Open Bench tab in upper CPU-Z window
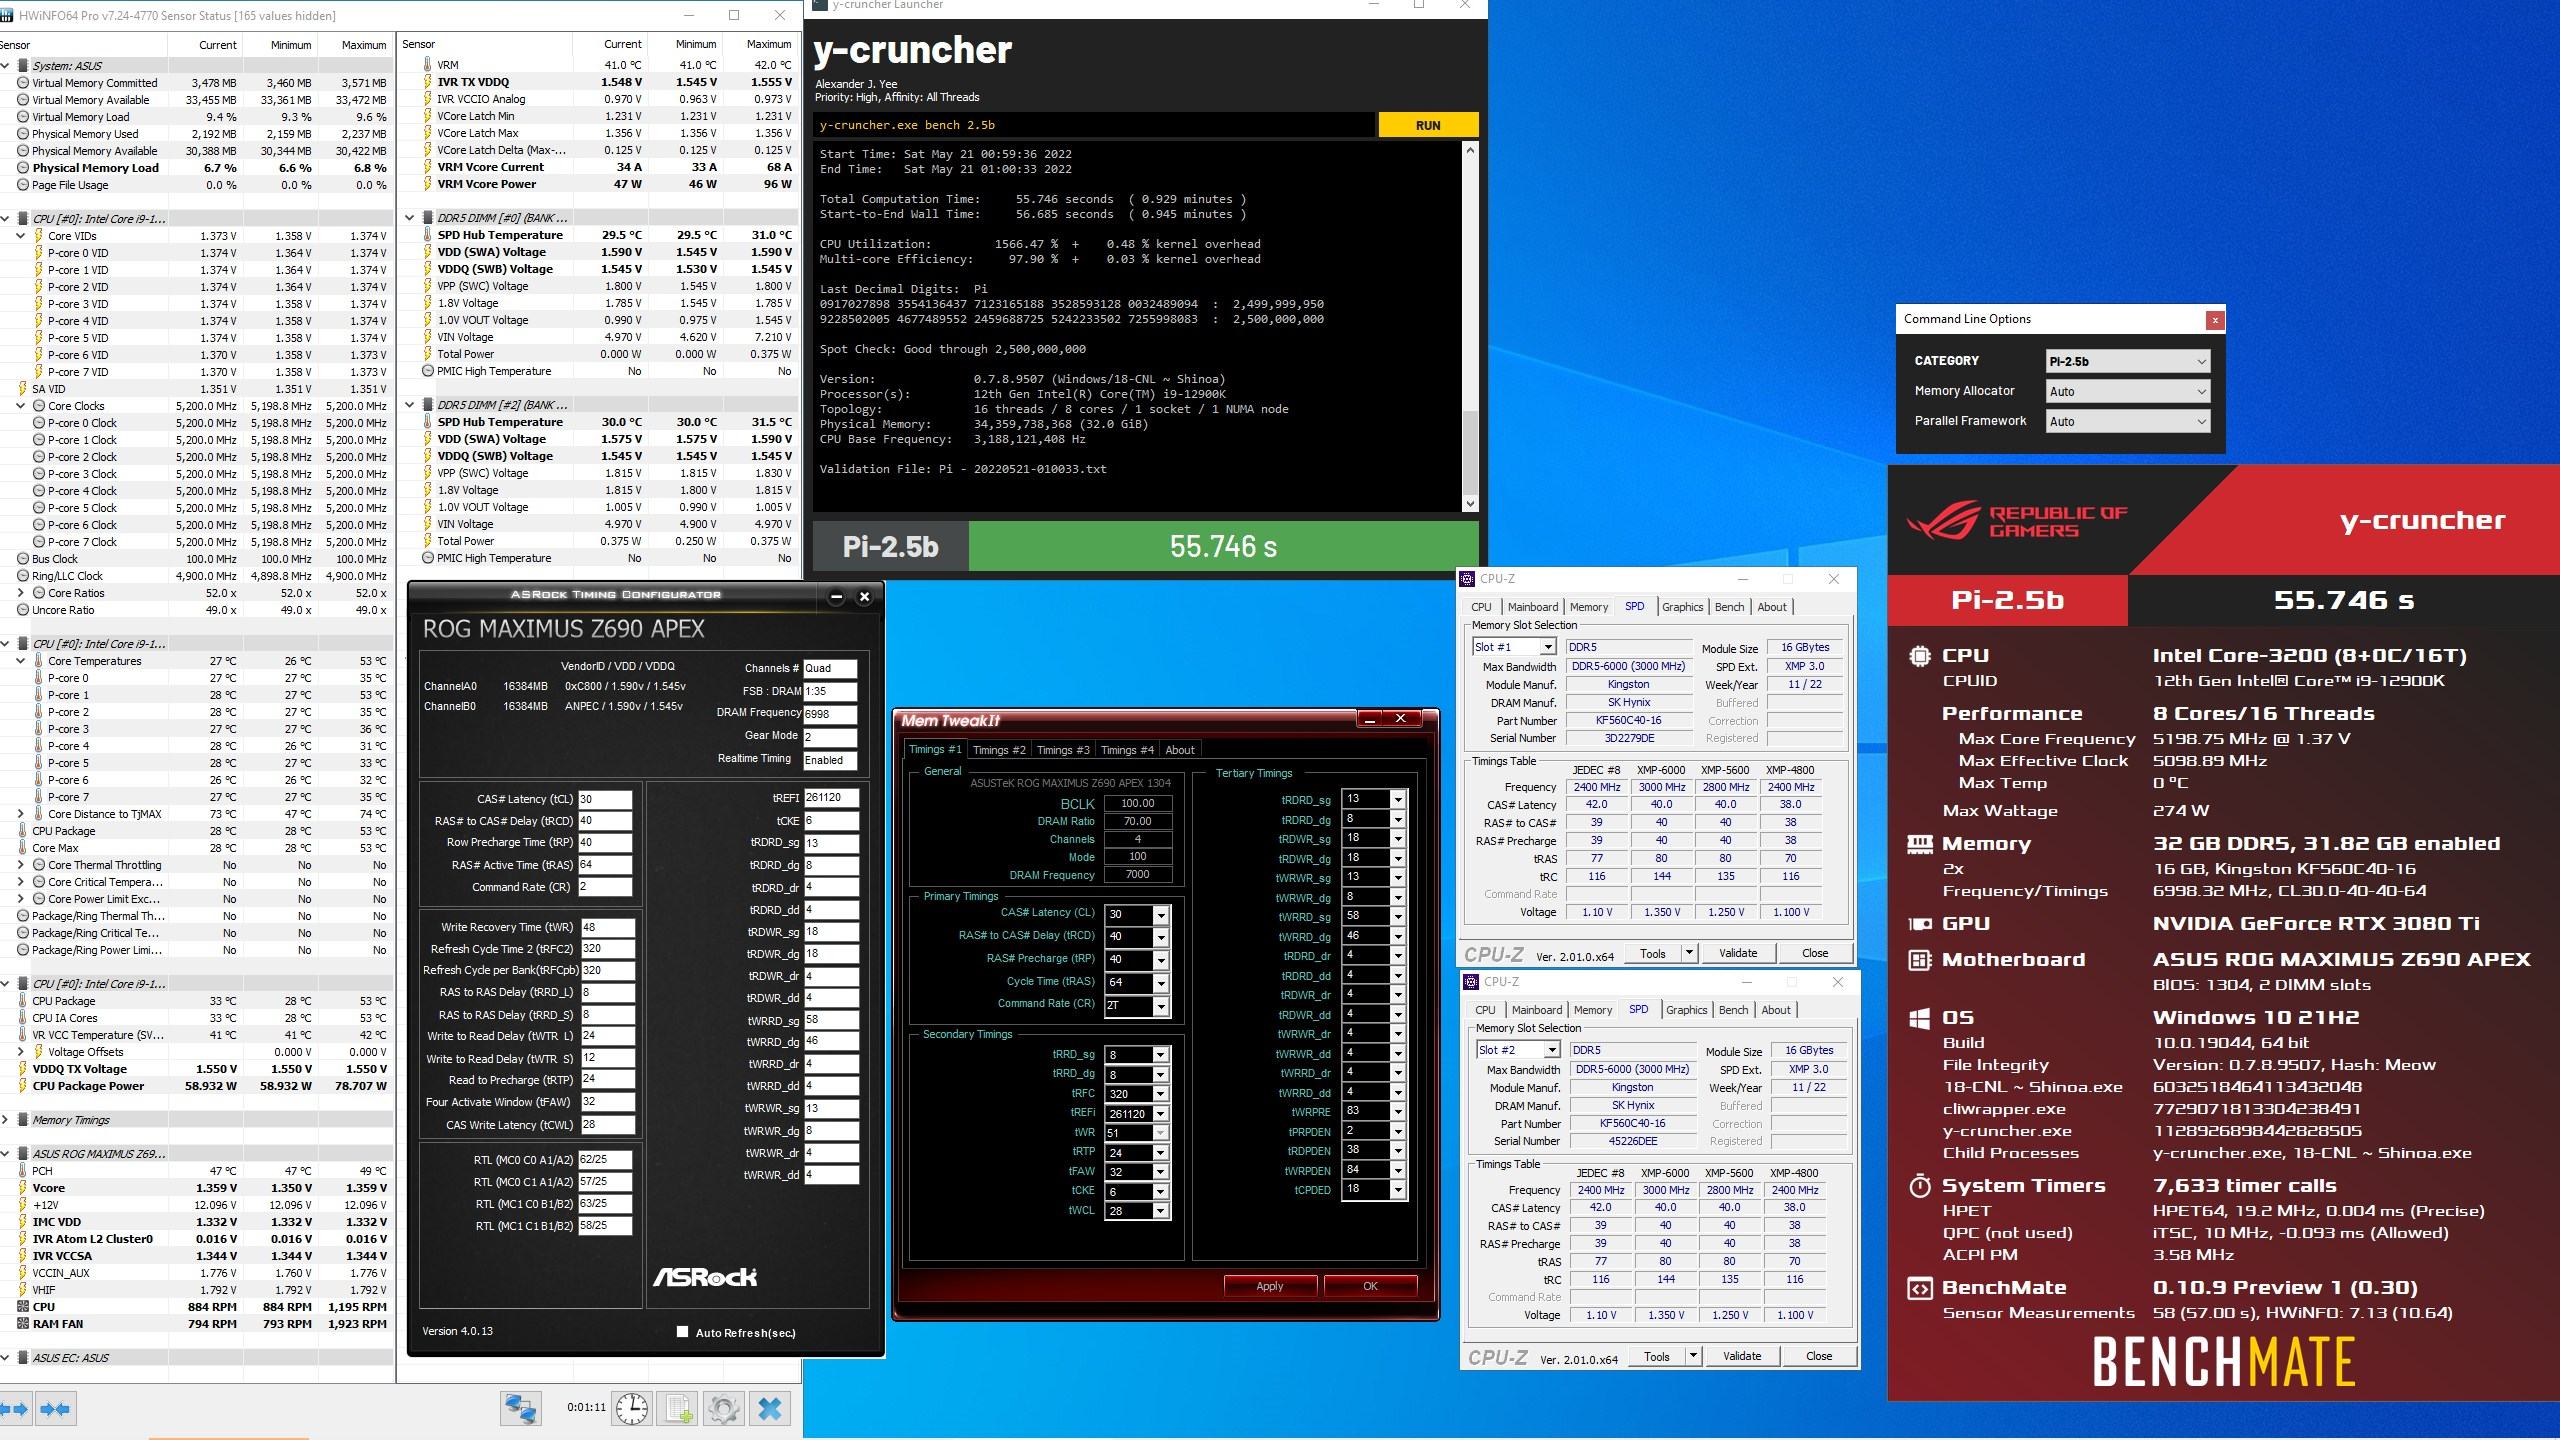The width and height of the screenshot is (2560, 1440). point(1729,607)
